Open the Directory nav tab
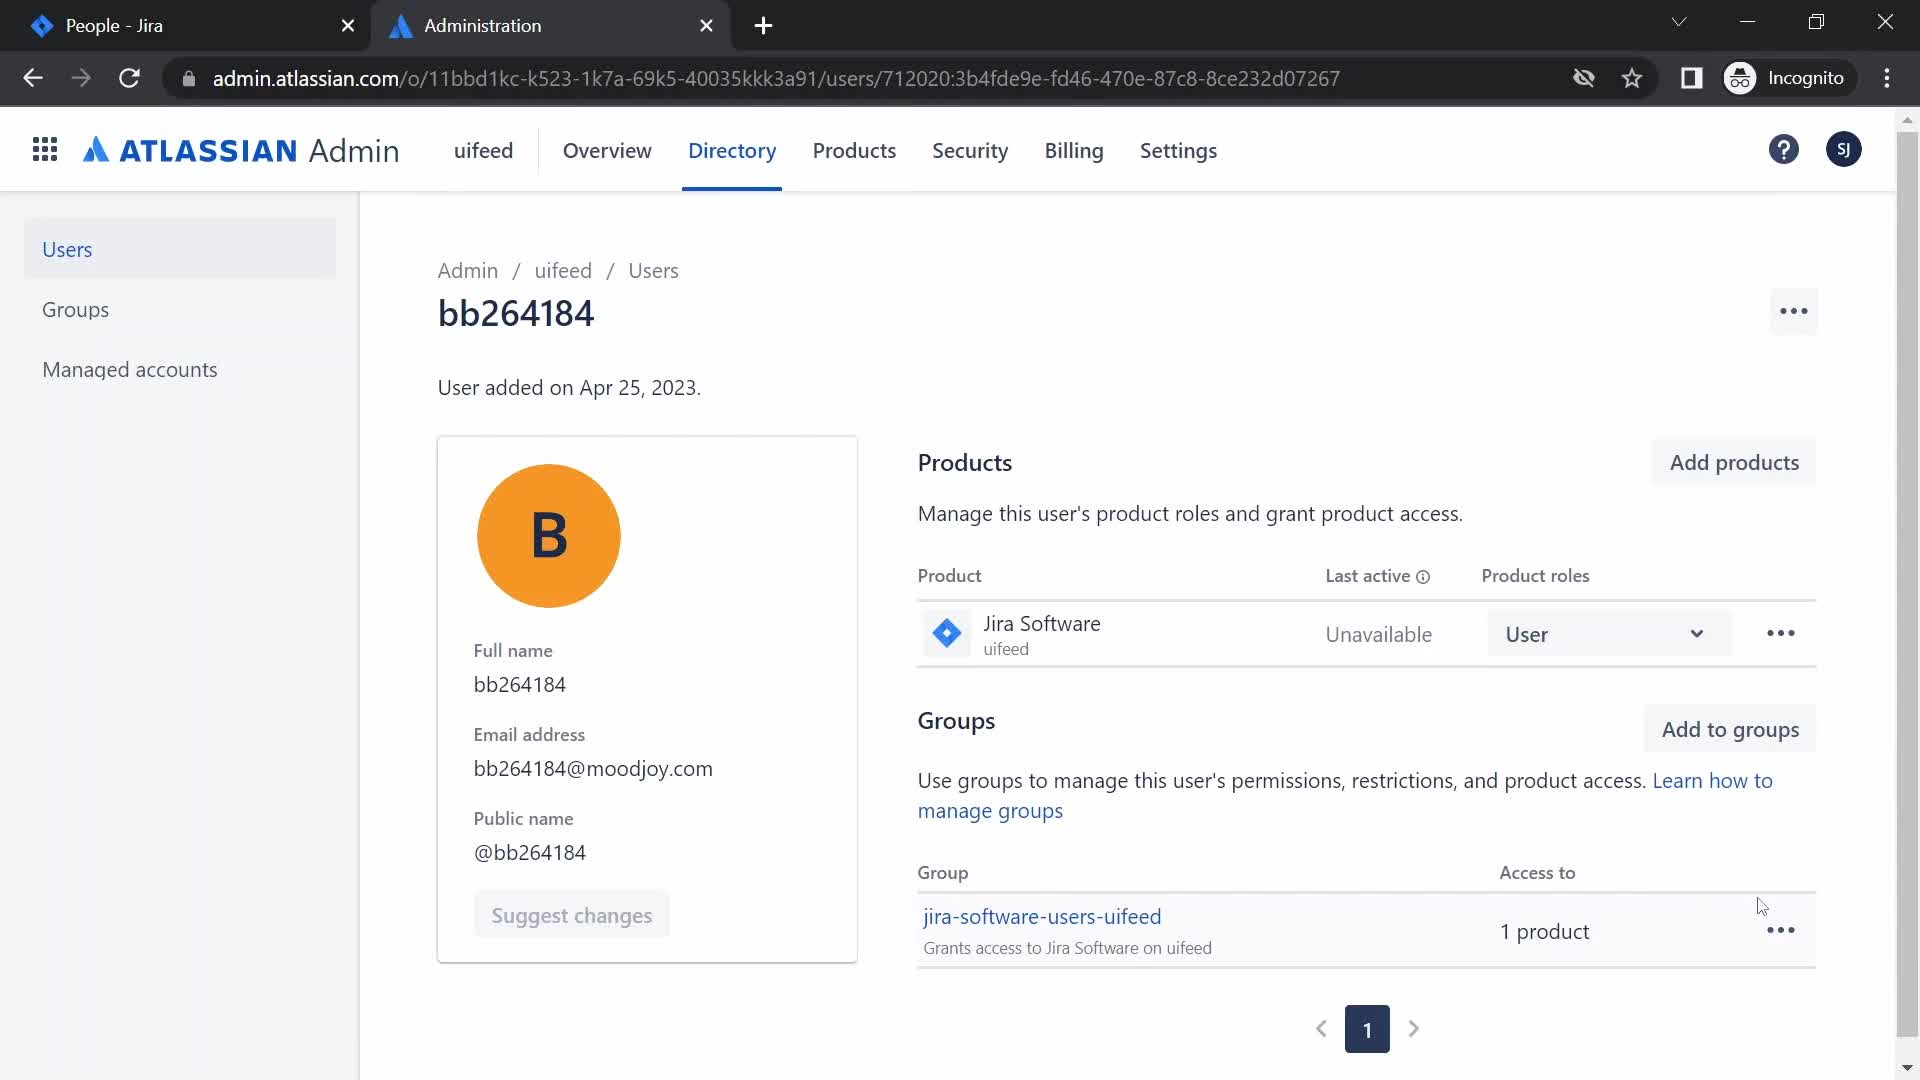 coord(732,150)
